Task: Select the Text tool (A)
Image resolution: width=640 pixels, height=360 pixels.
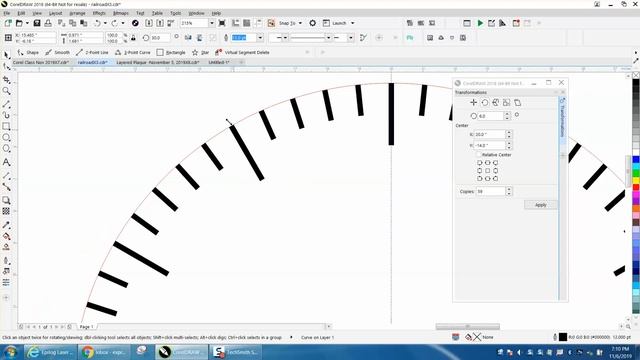Action: click(x=6, y=162)
